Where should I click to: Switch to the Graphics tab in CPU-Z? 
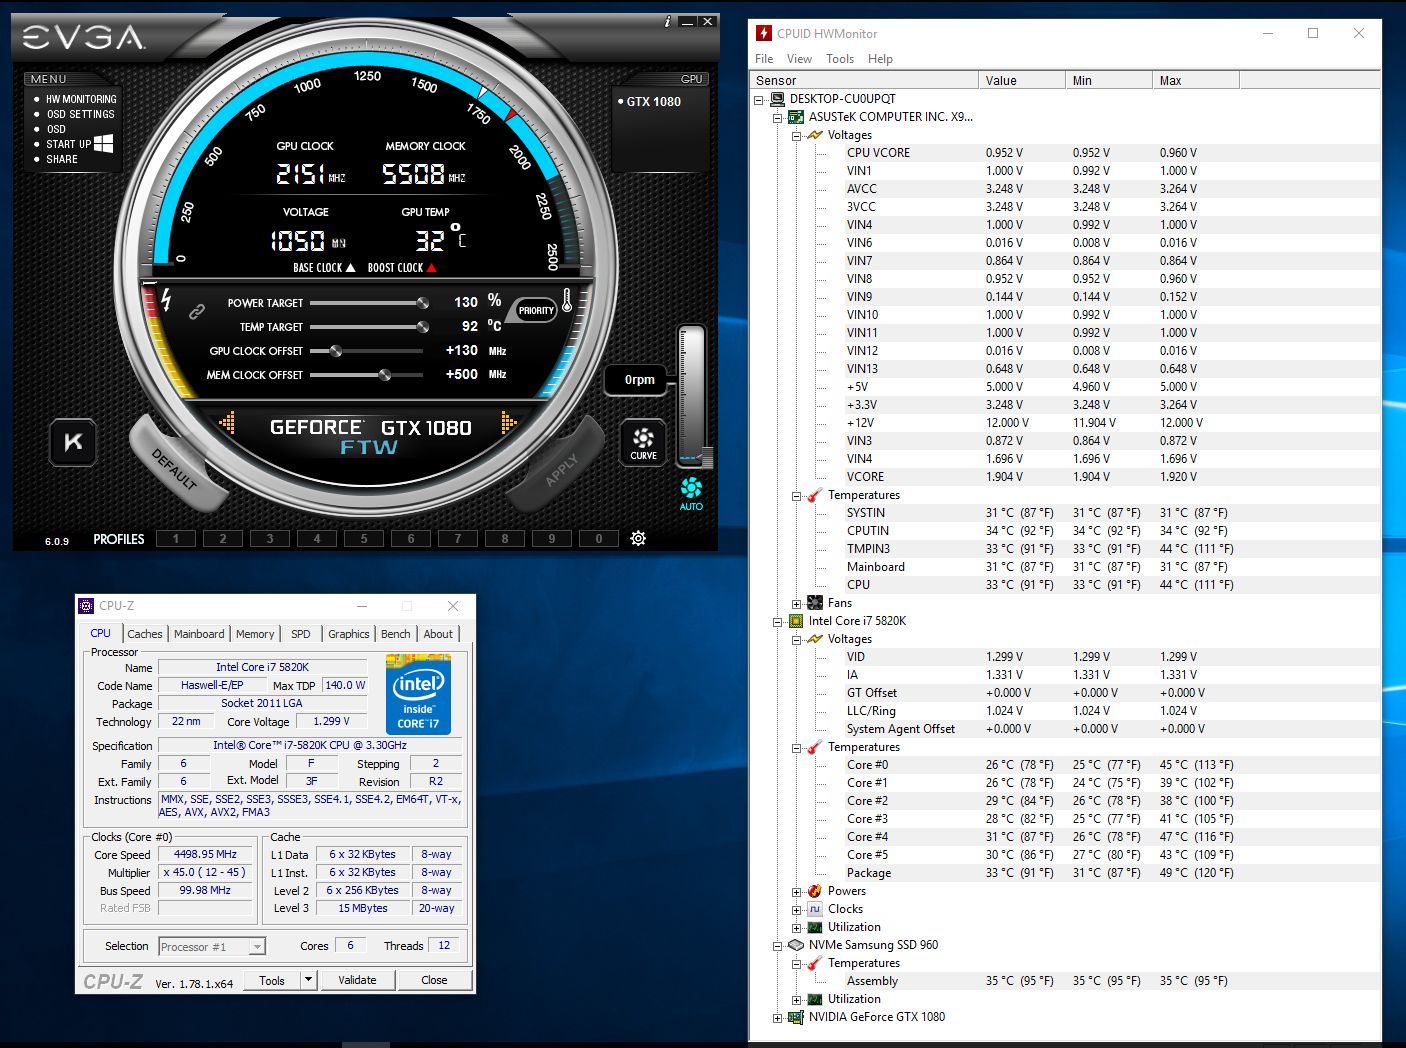(x=348, y=634)
